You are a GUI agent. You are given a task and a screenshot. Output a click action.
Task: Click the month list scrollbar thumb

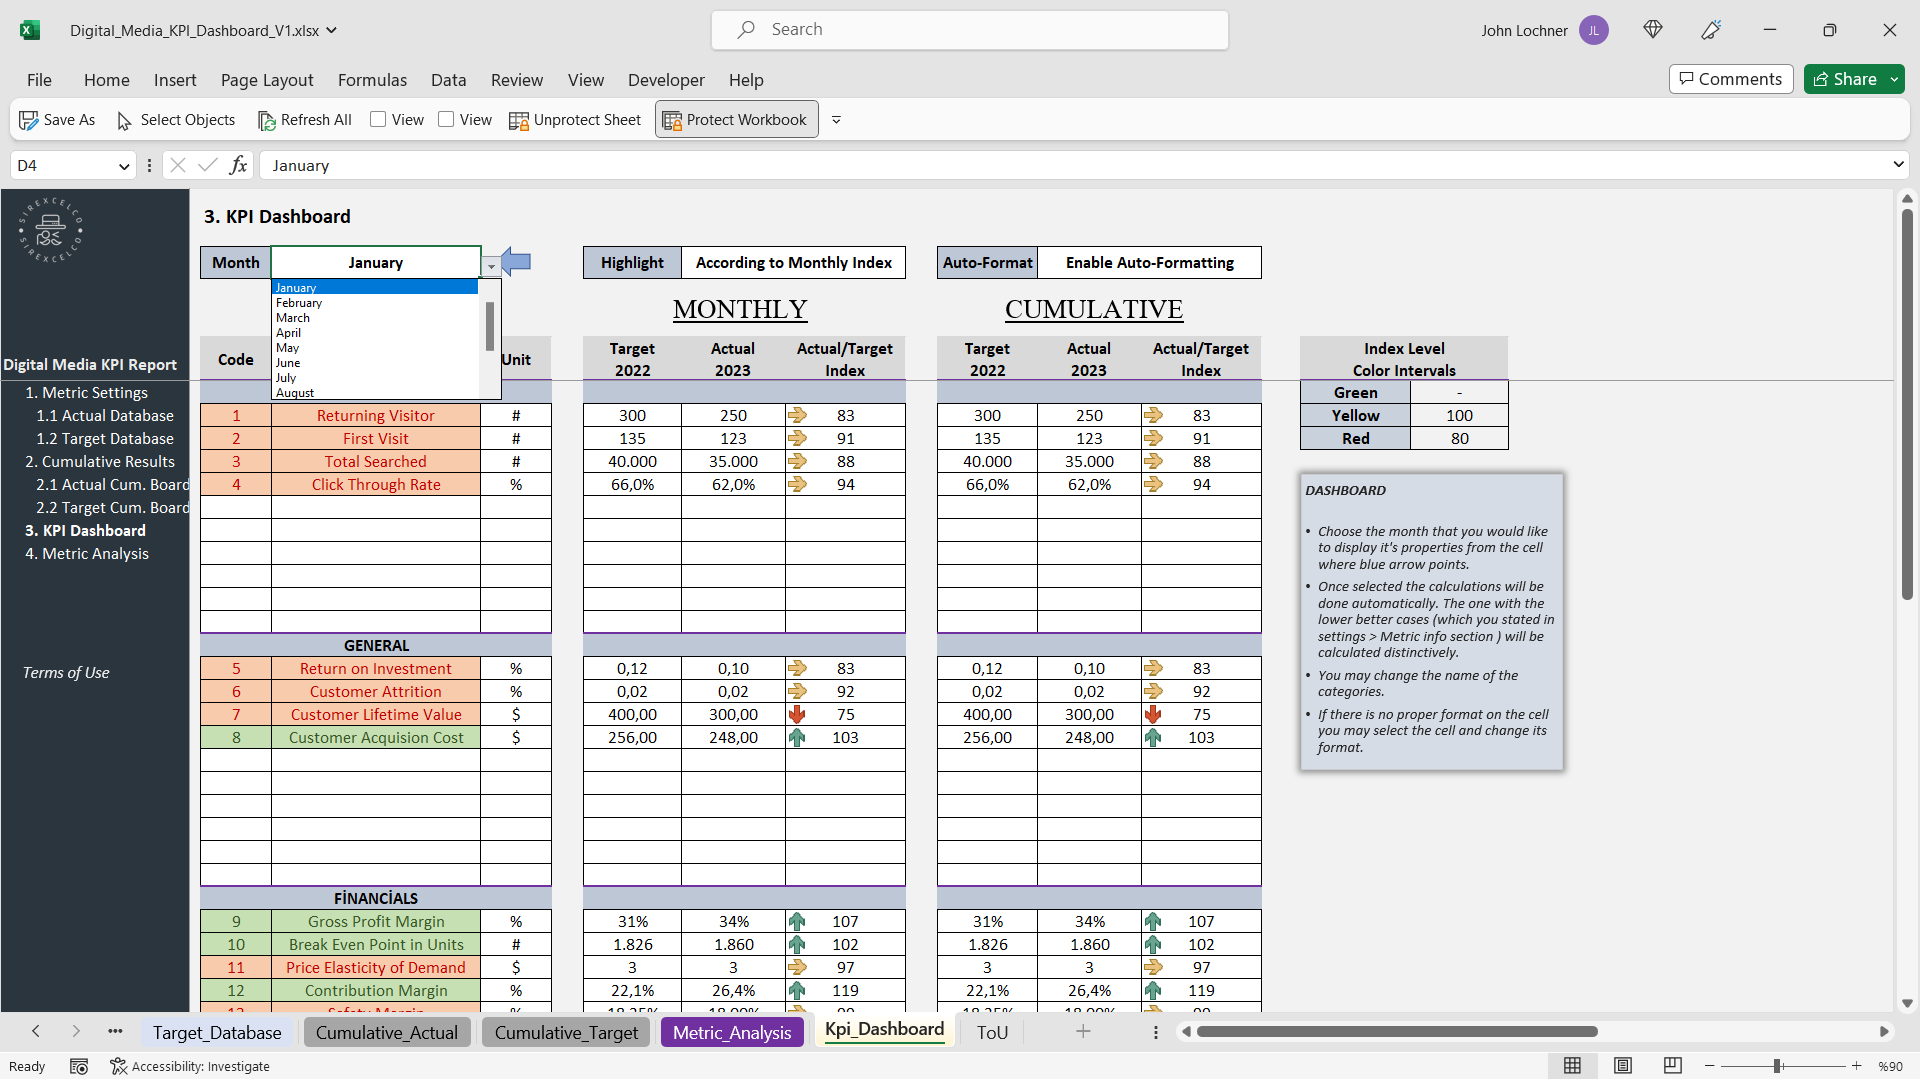click(490, 326)
